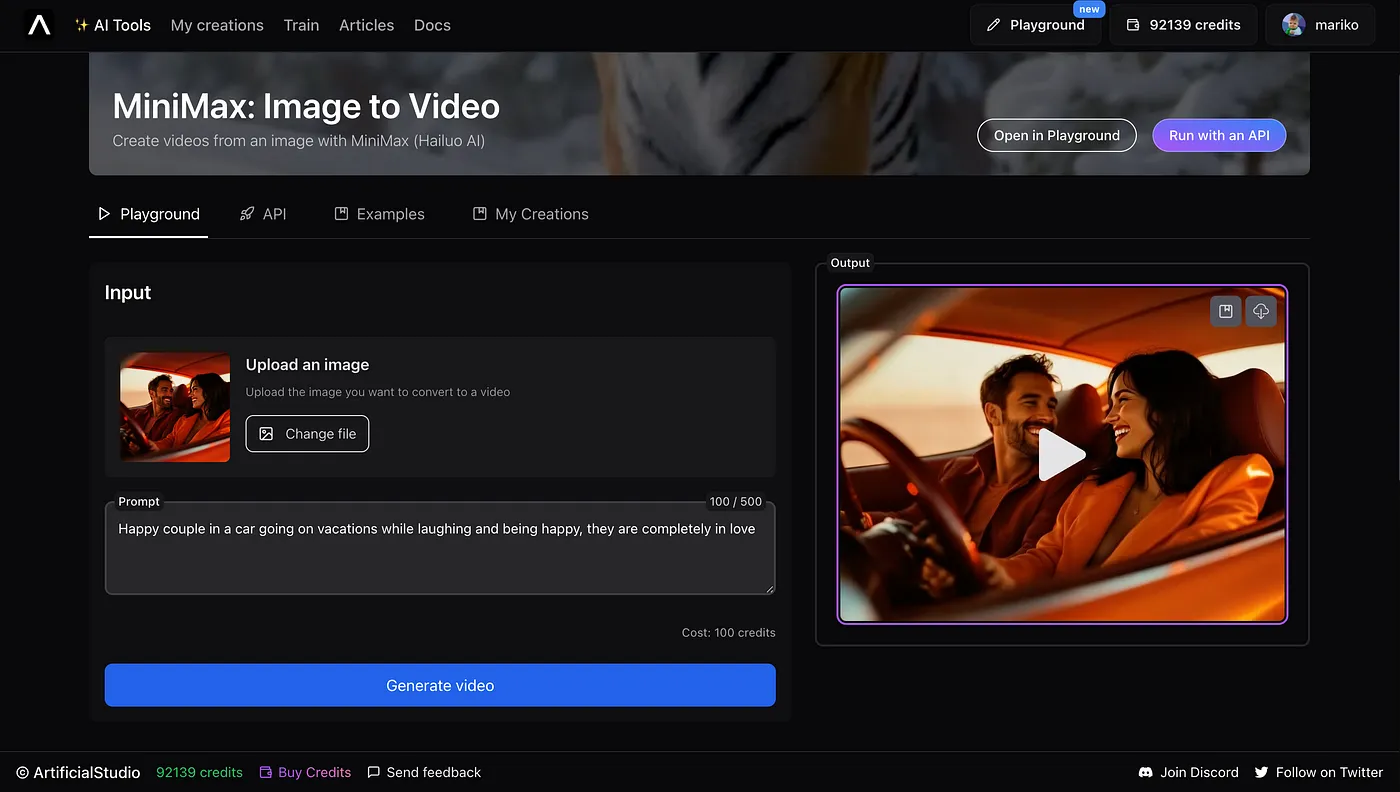Click the green 92139 credits text in footer
The image size is (1400, 792).
[x=199, y=772]
